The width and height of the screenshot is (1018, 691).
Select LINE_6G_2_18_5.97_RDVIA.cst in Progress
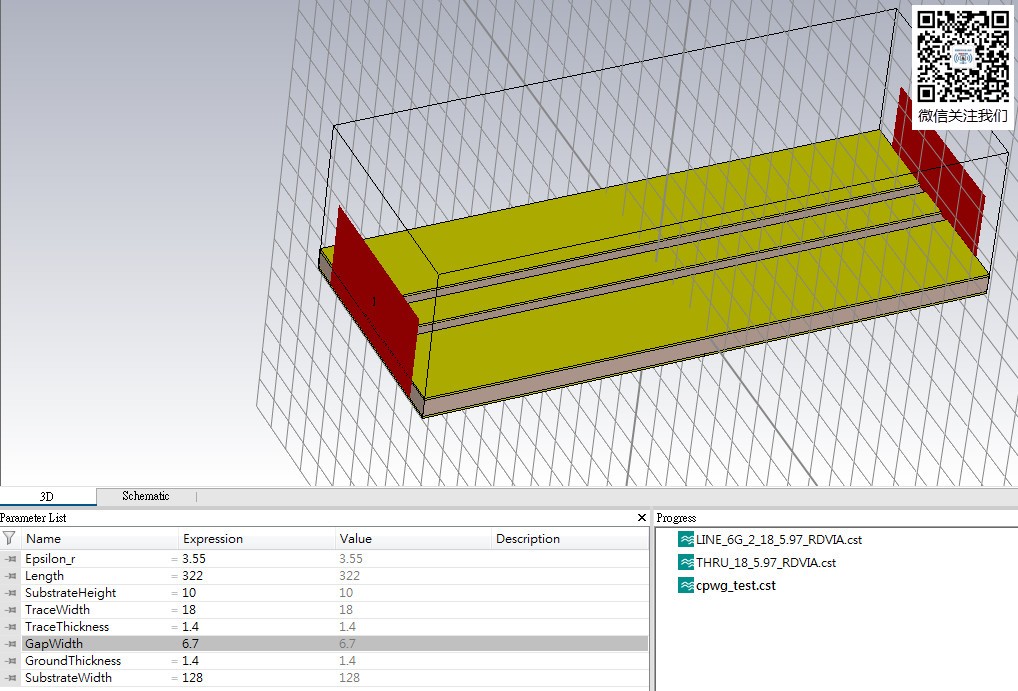click(x=778, y=540)
